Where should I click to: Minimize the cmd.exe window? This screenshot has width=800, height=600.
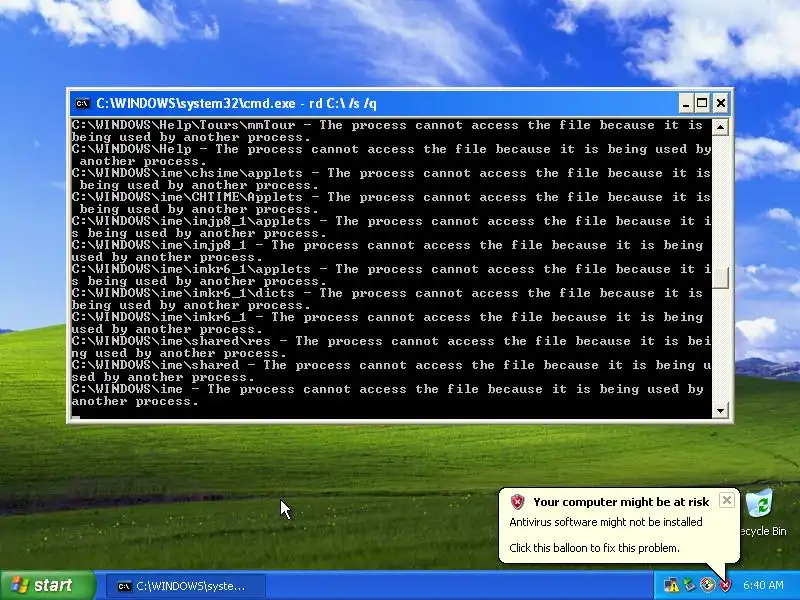click(x=686, y=104)
